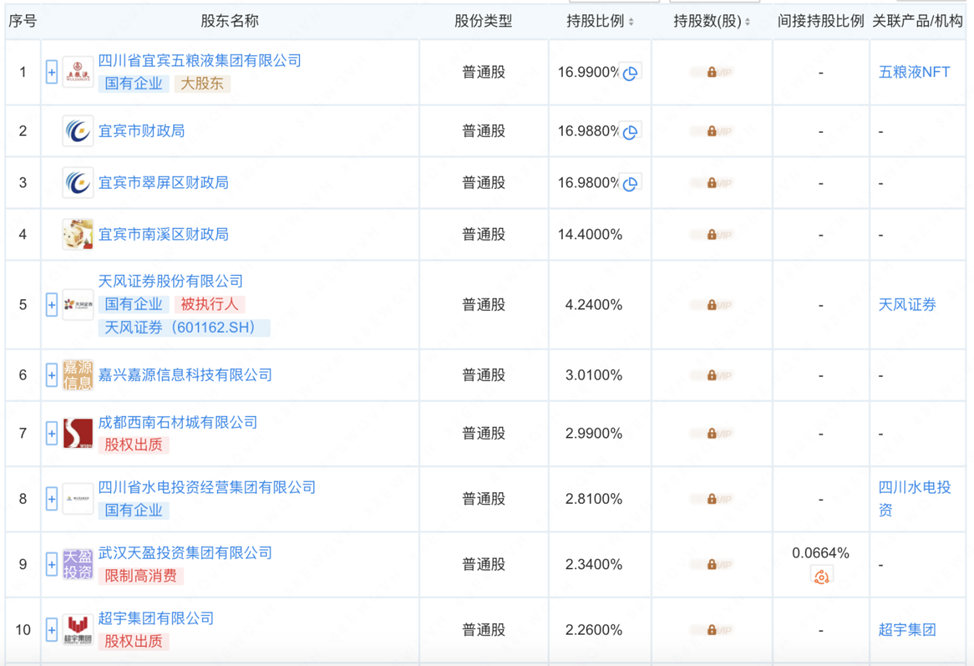The width and height of the screenshot is (974, 666).
Task: Click 国有企业 tag under 四川省水电投资
Action: [134, 510]
